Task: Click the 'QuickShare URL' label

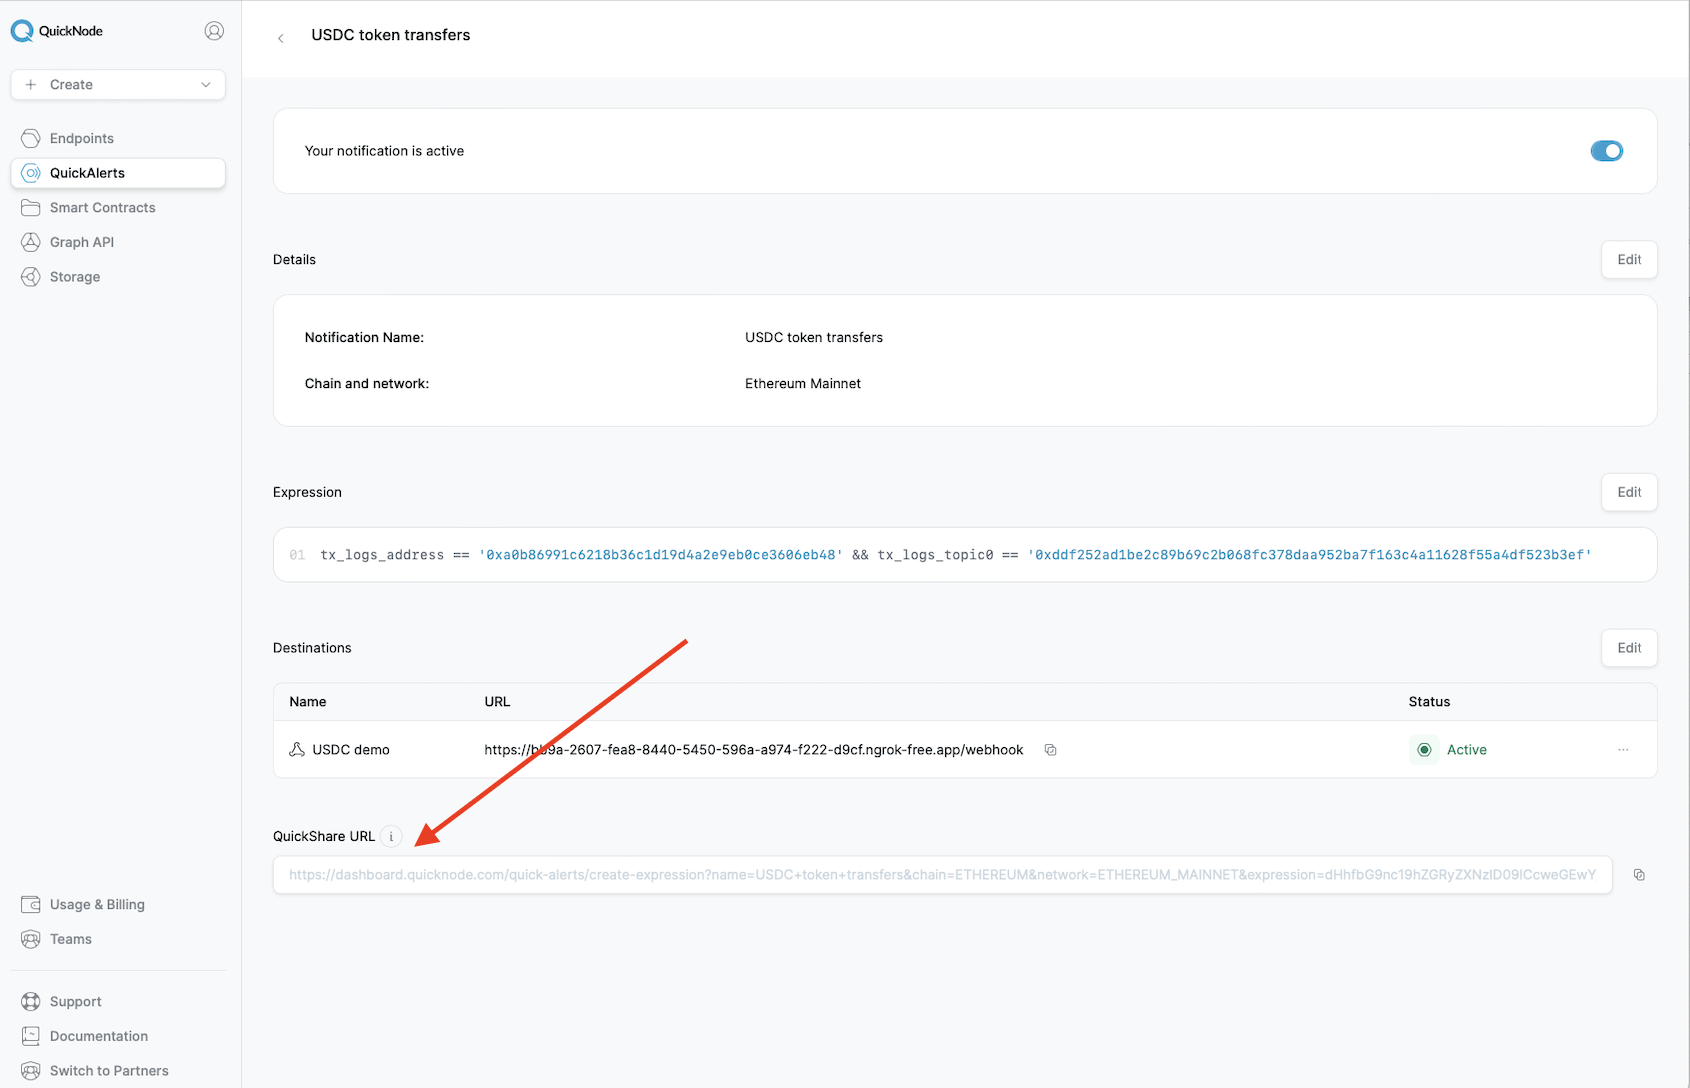Action: click(x=324, y=837)
